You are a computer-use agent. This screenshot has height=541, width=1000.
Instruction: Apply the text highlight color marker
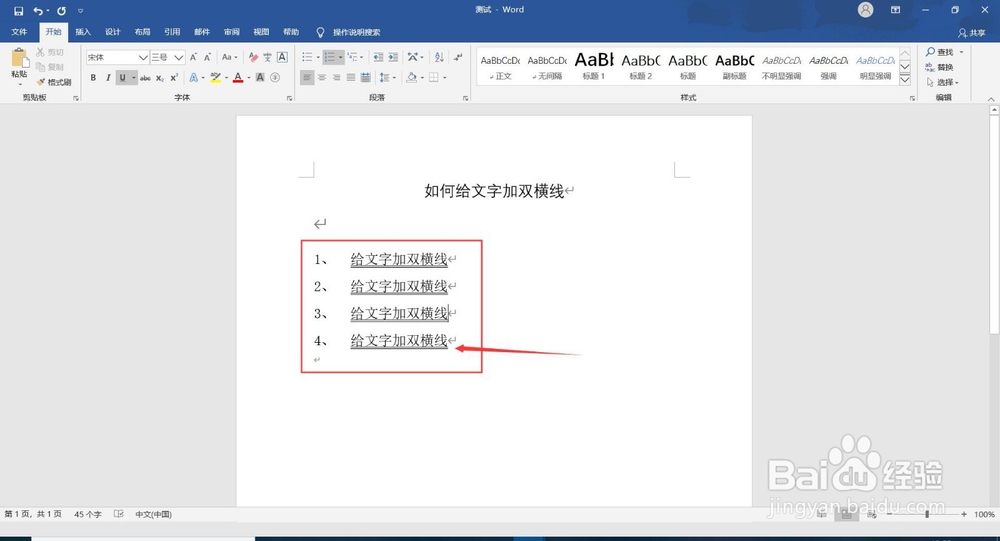(x=216, y=78)
